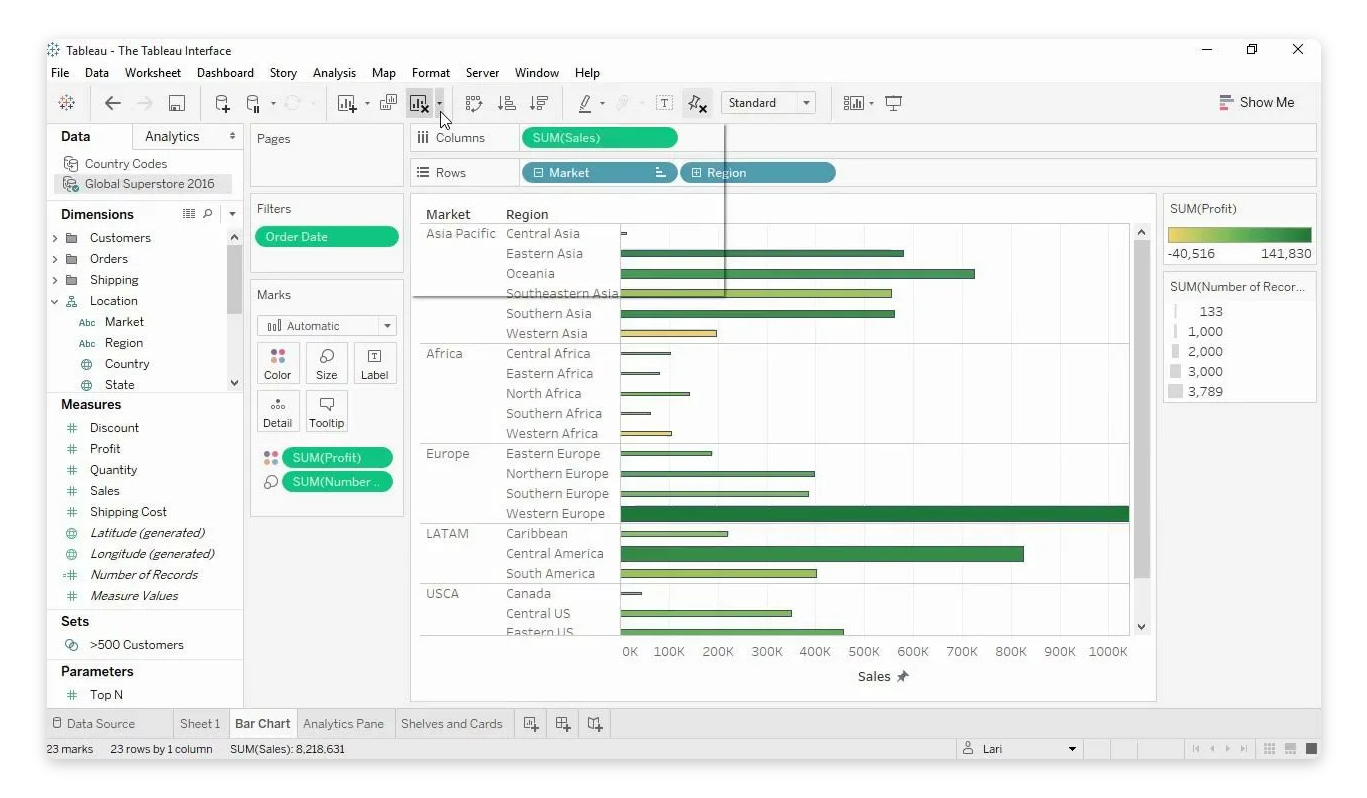Screen dimensions: 1367x798
Task: Select the Shipping Cost measure
Action: 128,512
